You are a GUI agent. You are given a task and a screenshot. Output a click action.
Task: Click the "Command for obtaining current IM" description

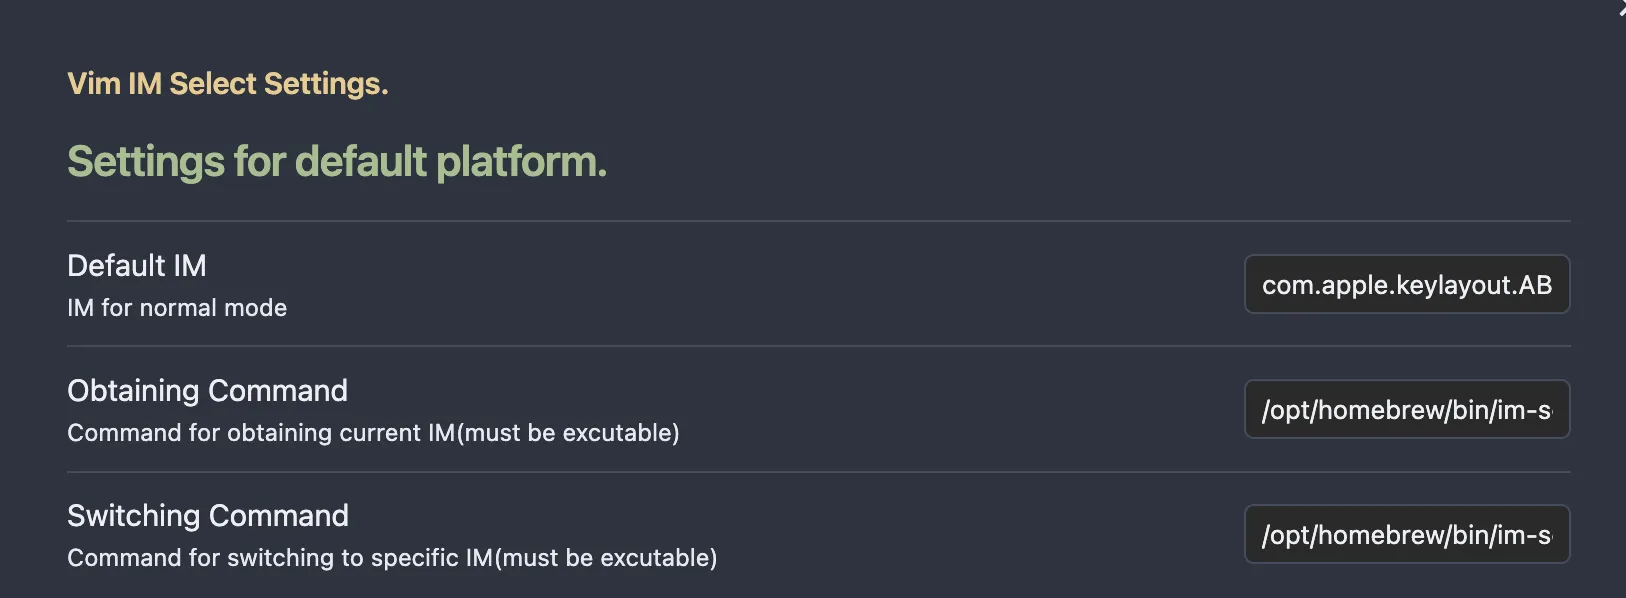[261, 433]
